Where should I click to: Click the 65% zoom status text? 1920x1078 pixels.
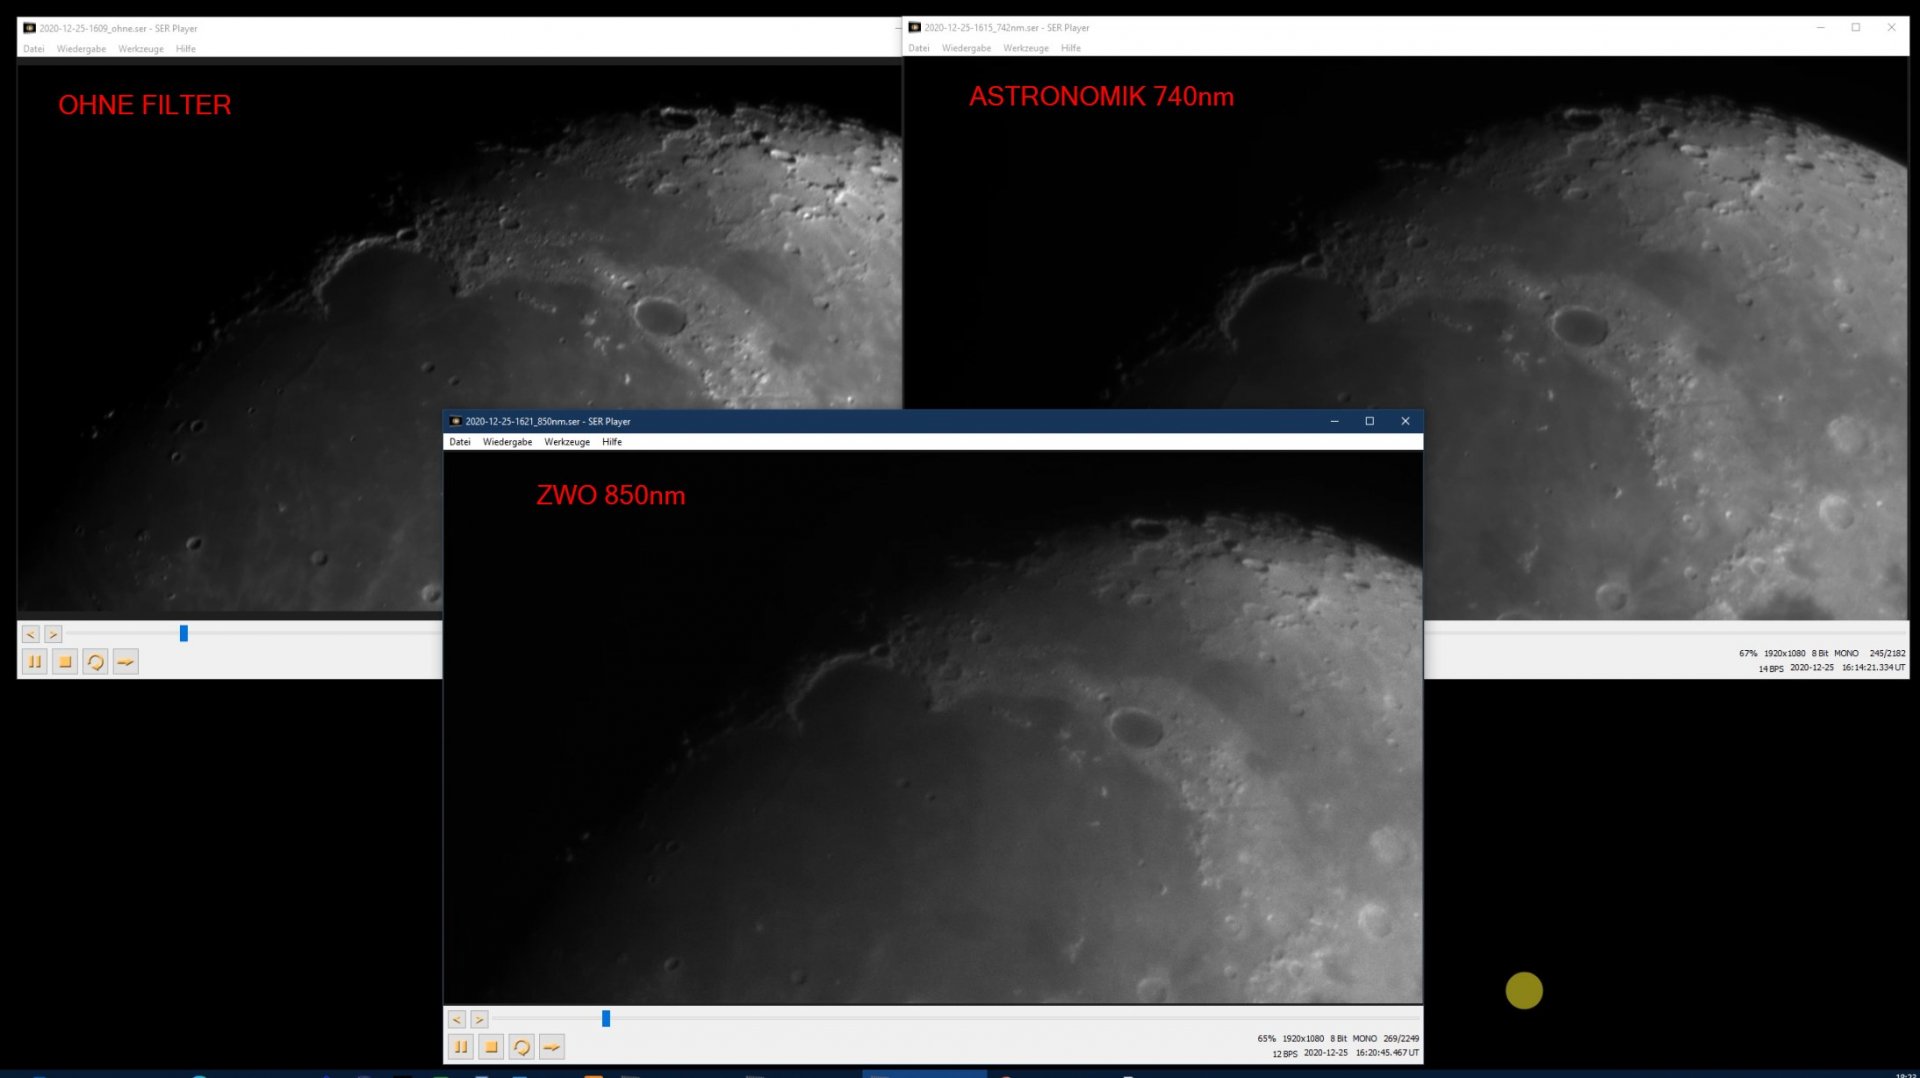coord(1267,1039)
